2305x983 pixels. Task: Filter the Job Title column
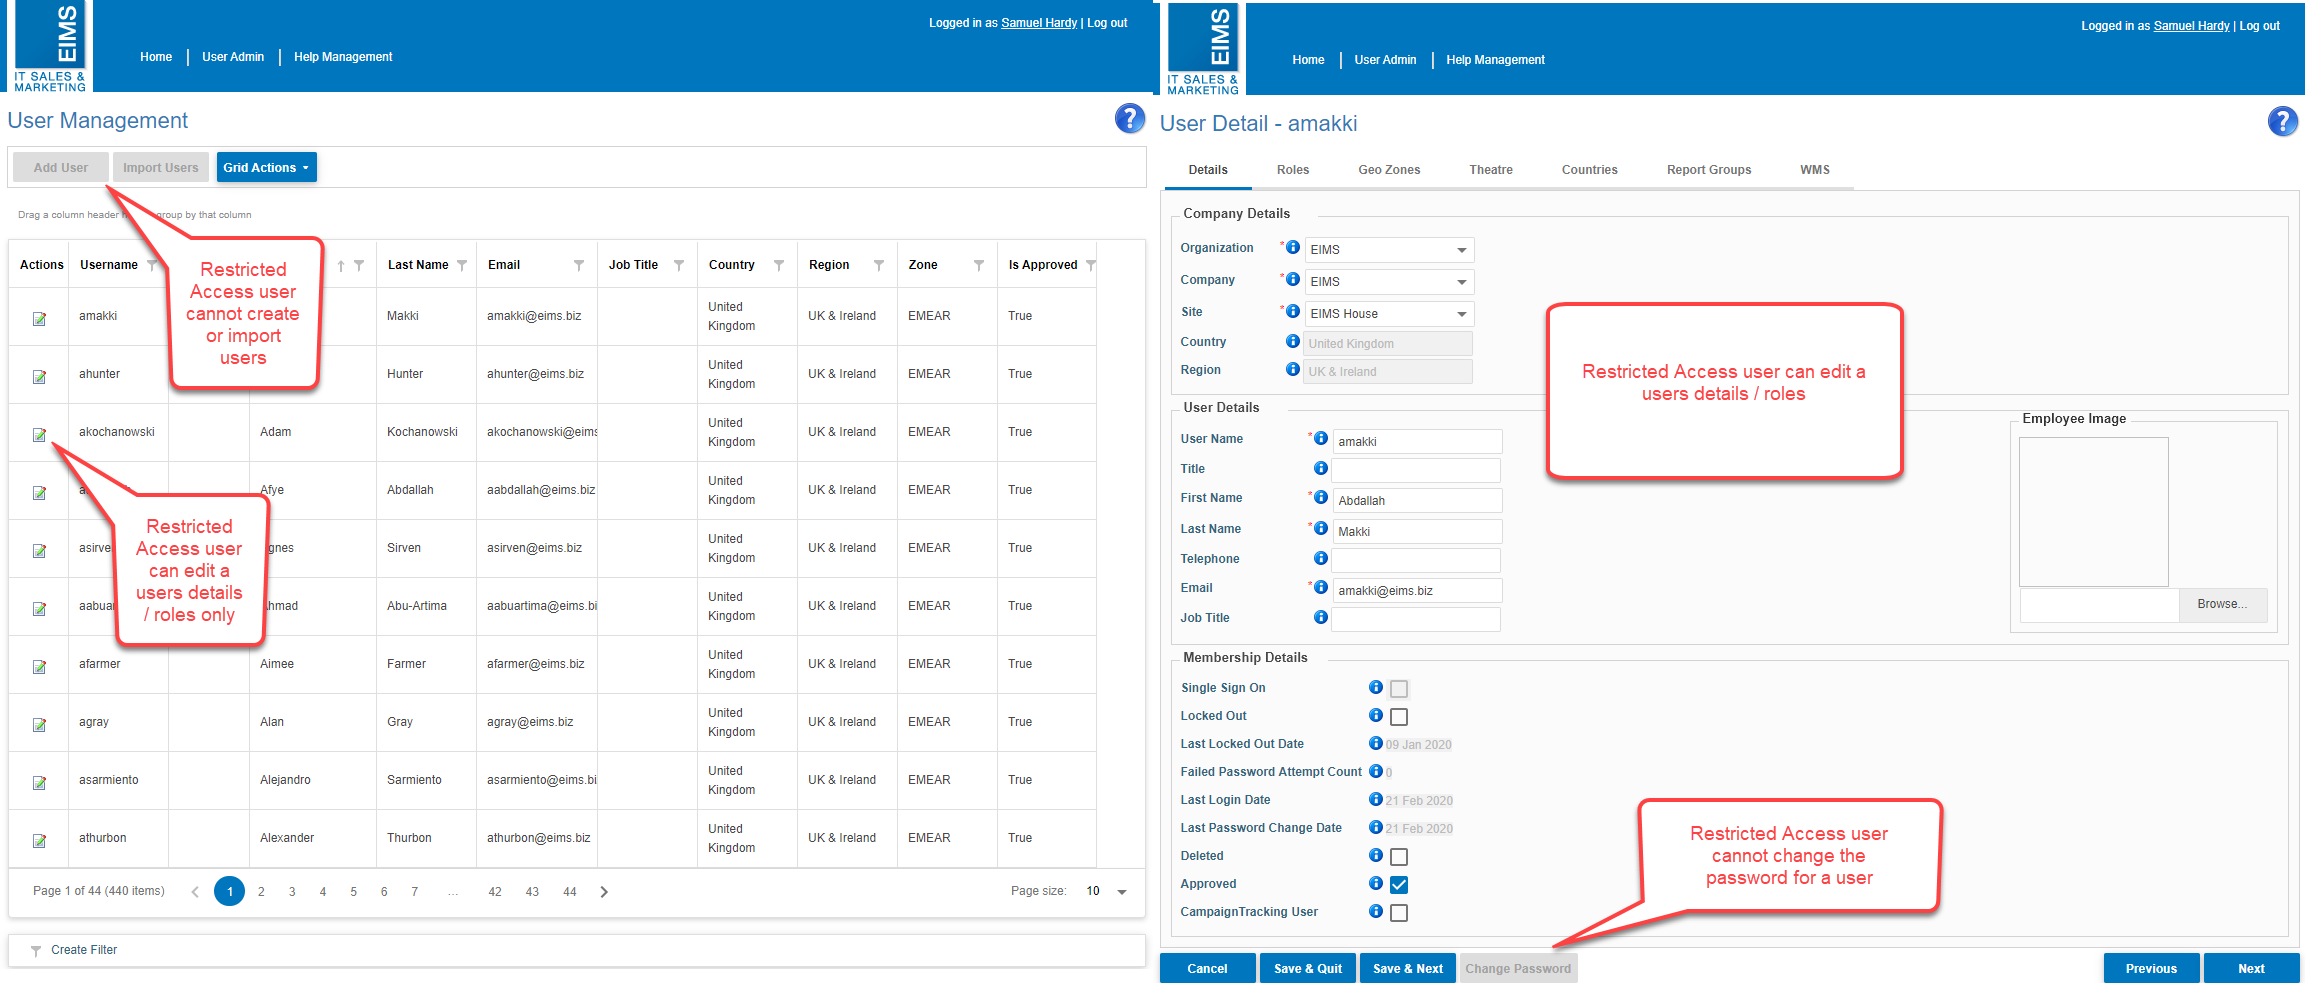pos(679,265)
